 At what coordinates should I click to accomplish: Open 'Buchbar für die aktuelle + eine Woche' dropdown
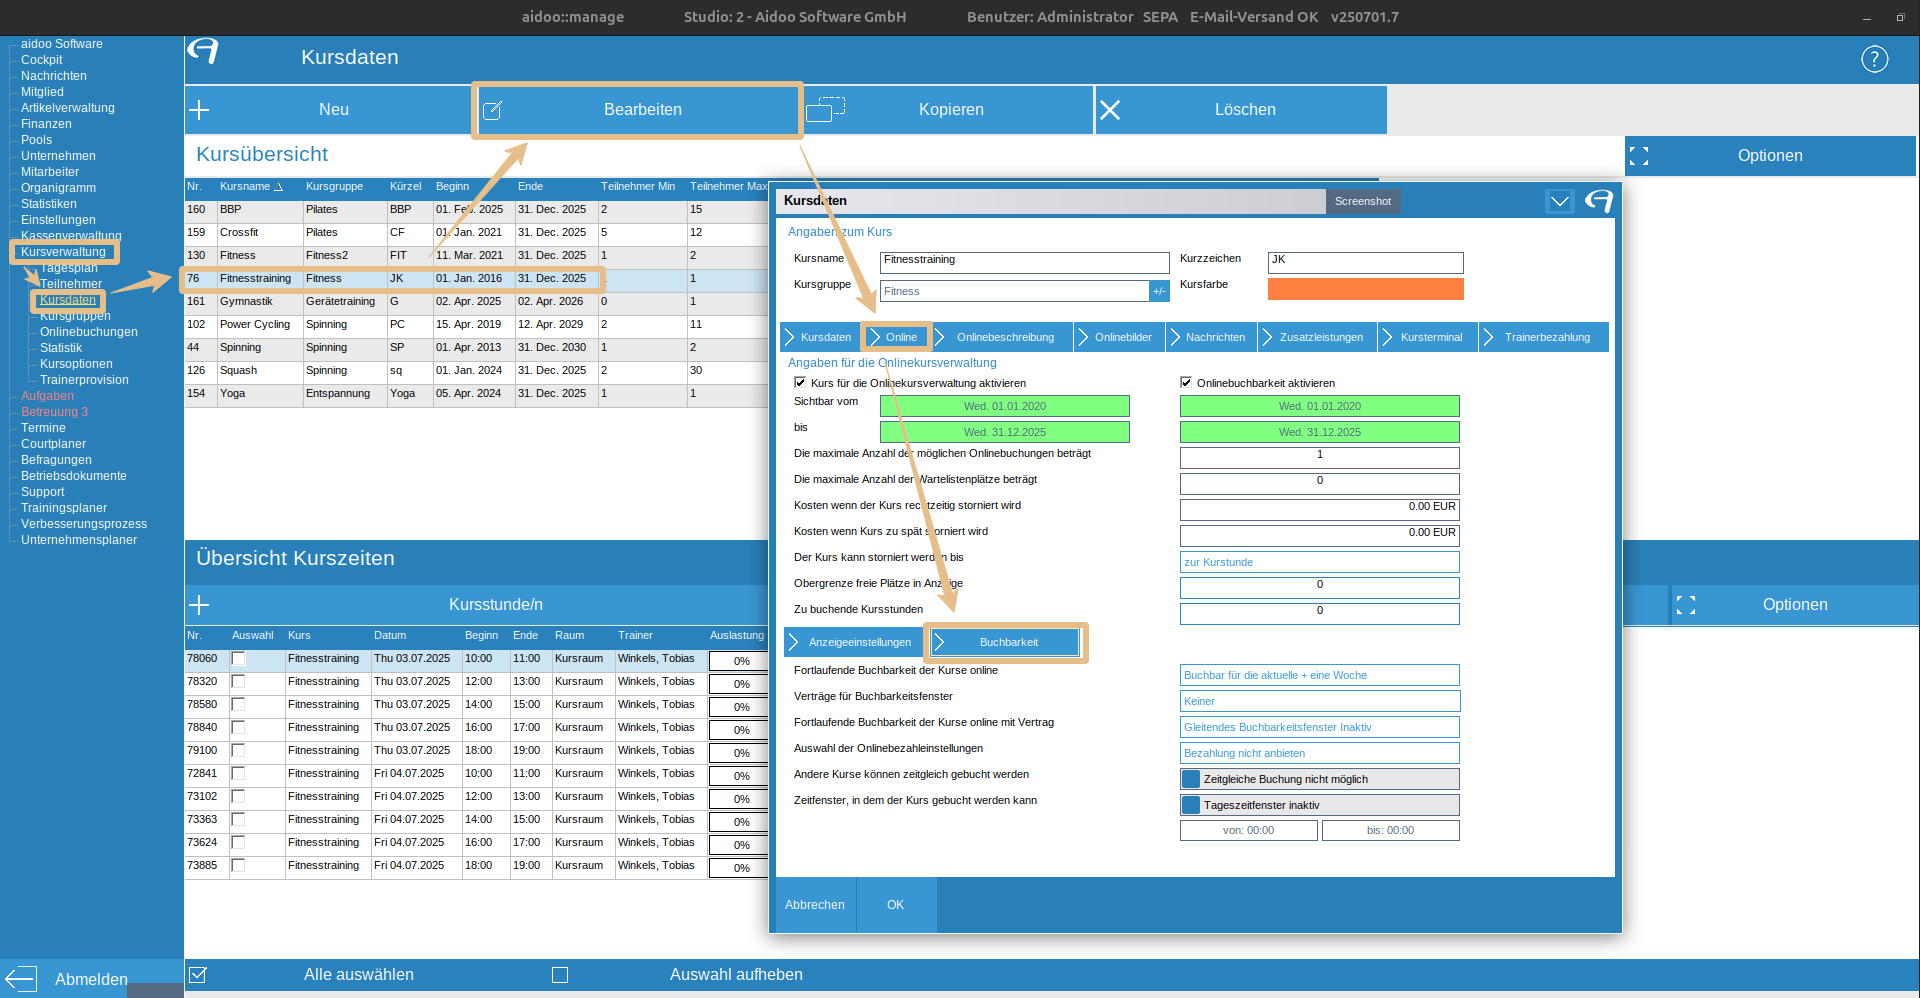1319,675
